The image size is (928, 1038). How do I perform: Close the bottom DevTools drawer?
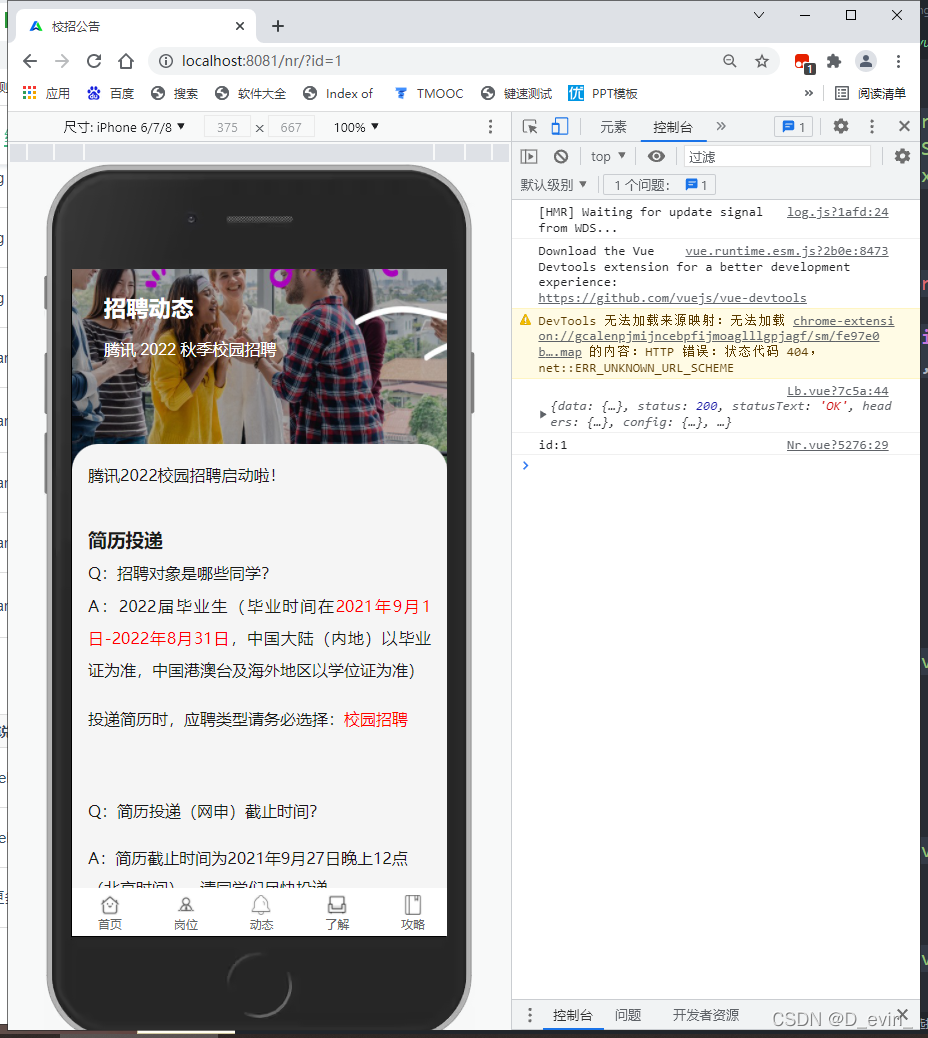(902, 1014)
